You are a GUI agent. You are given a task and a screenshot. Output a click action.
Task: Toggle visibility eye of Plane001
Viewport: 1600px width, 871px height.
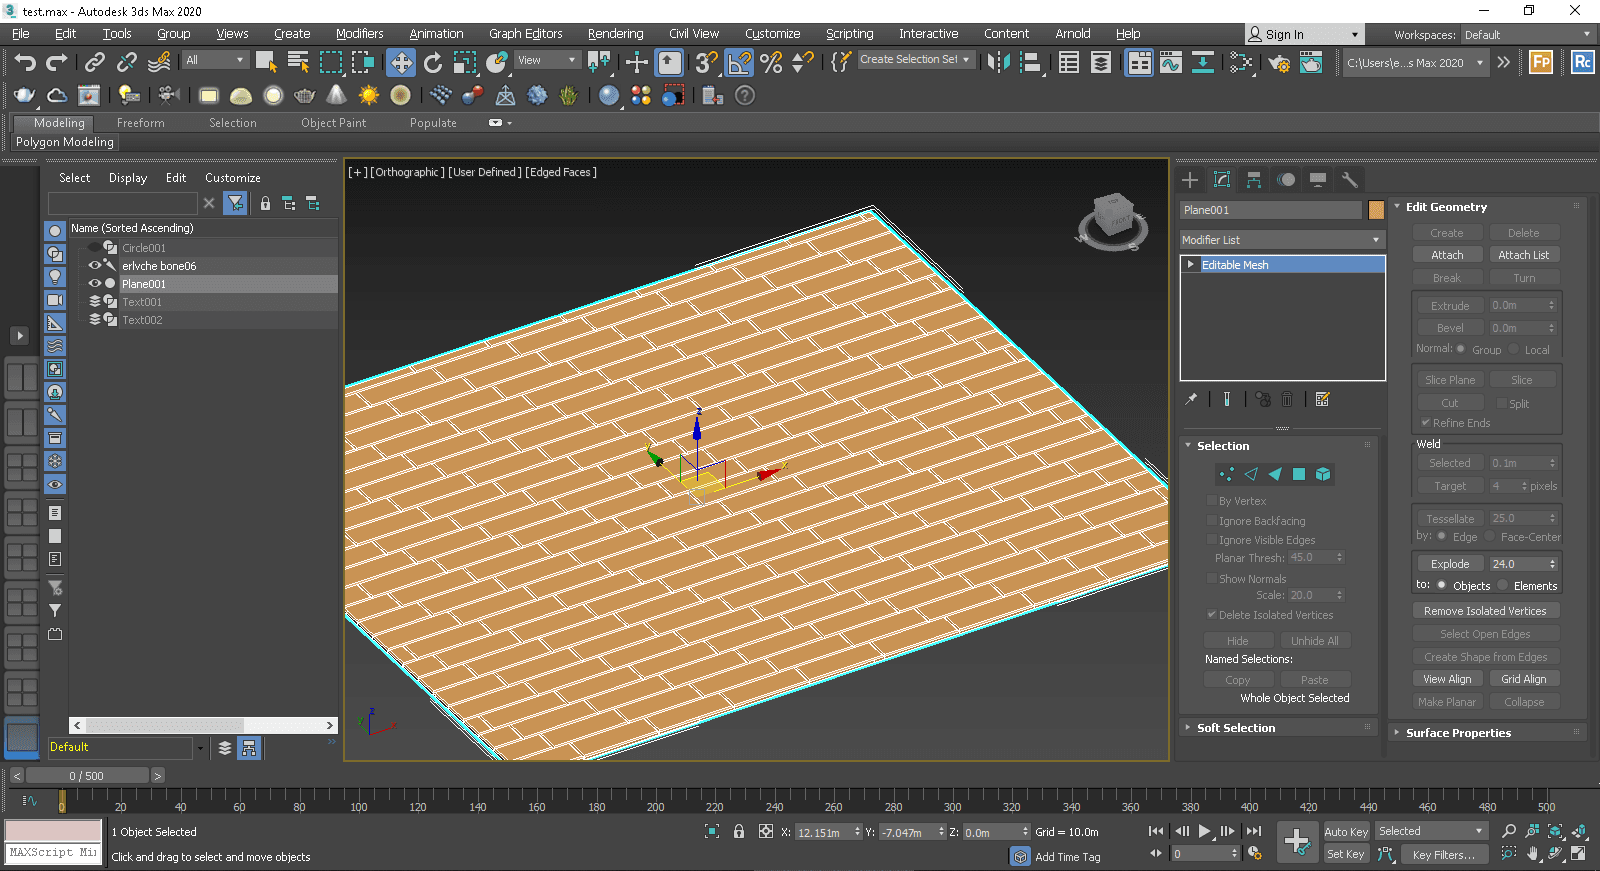[x=95, y=284]
